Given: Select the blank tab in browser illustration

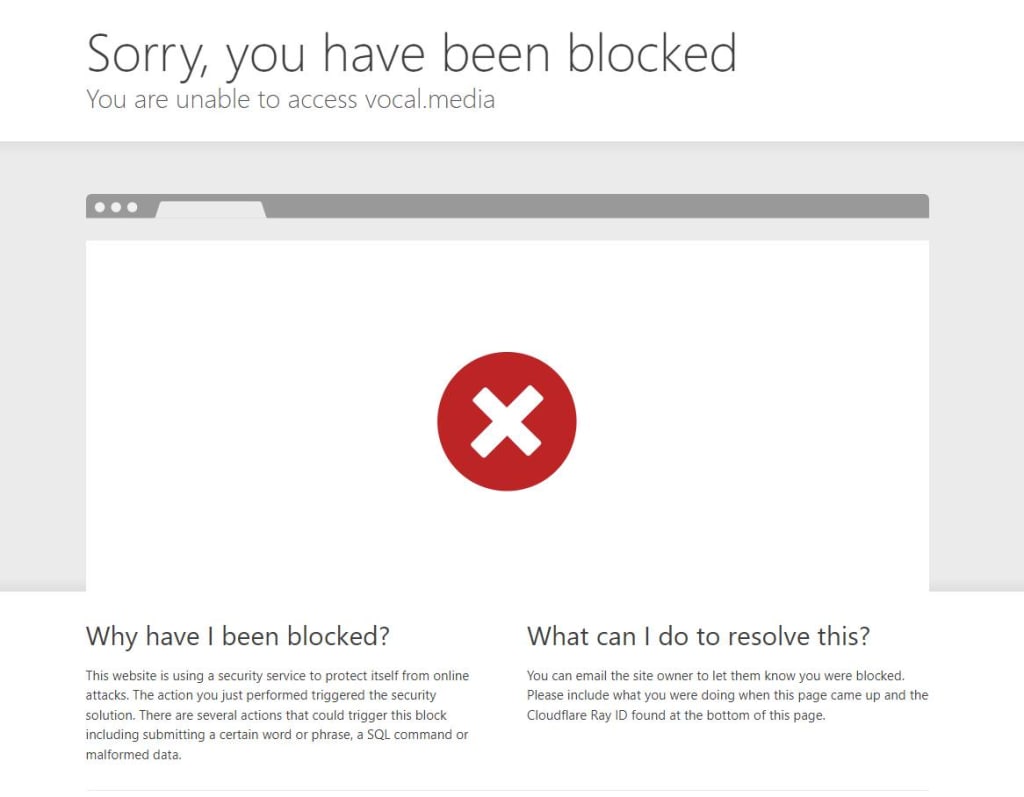Looking at the screenshot, I should pyautogui.click(x=210, y=210).
